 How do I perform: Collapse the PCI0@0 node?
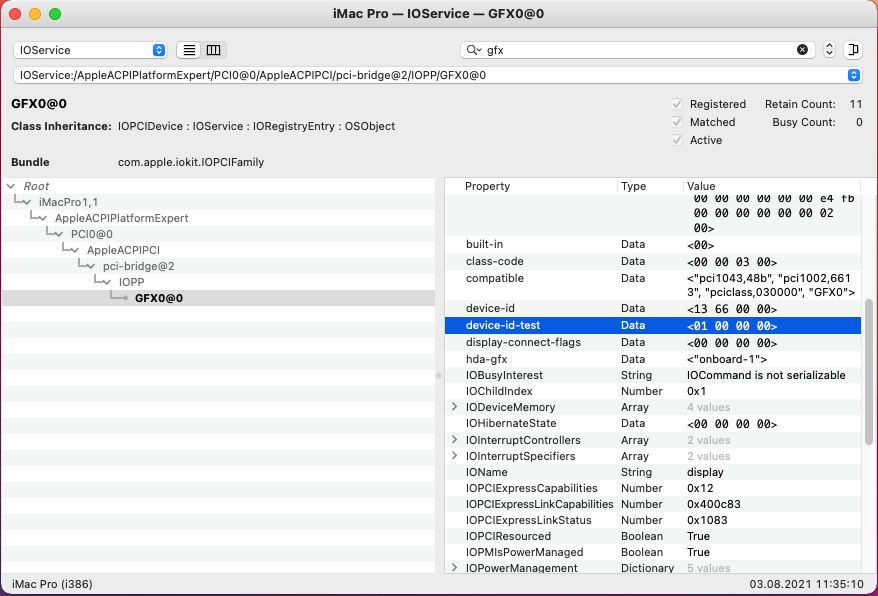[59, 234]
